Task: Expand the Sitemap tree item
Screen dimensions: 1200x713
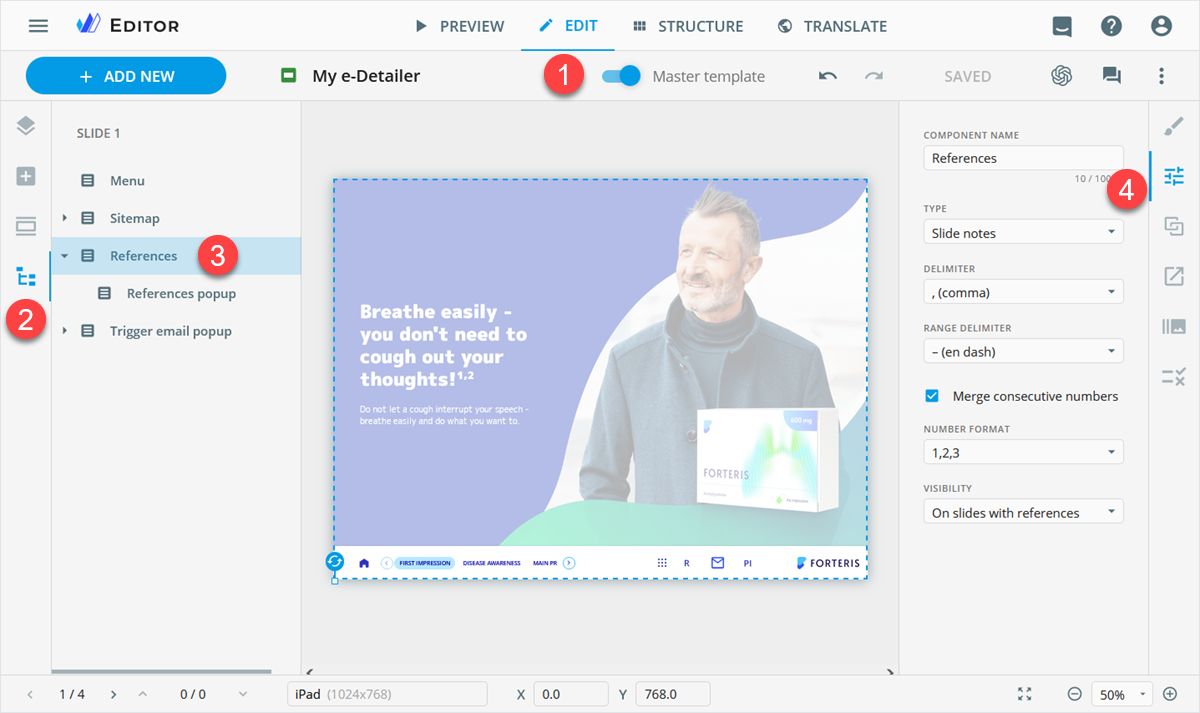Action: [x=65, y=218]
